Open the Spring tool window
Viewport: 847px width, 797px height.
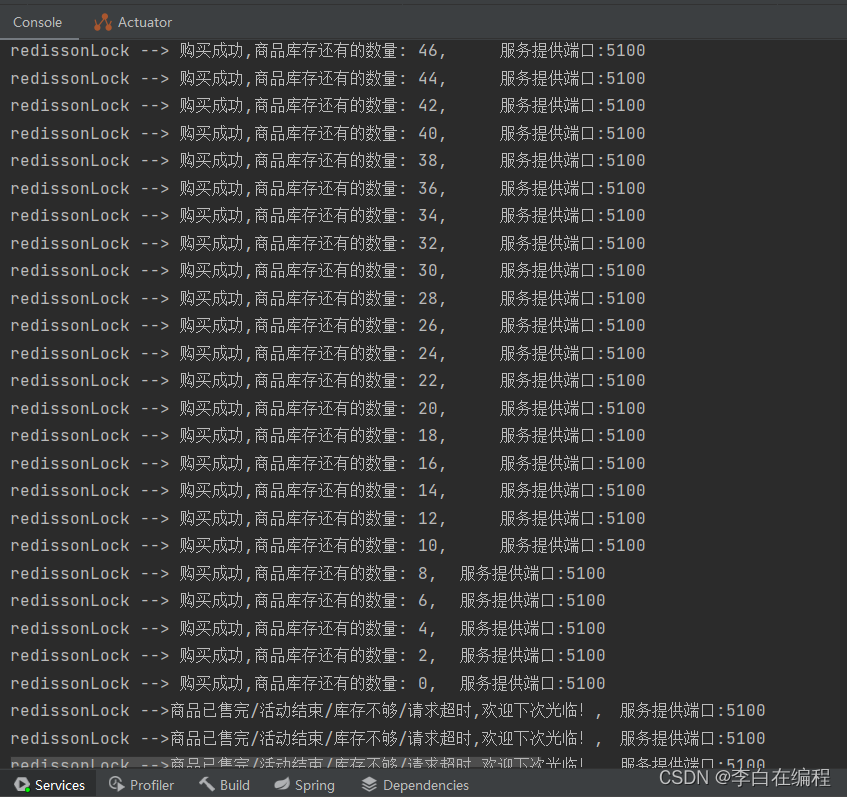pos(305,785)
